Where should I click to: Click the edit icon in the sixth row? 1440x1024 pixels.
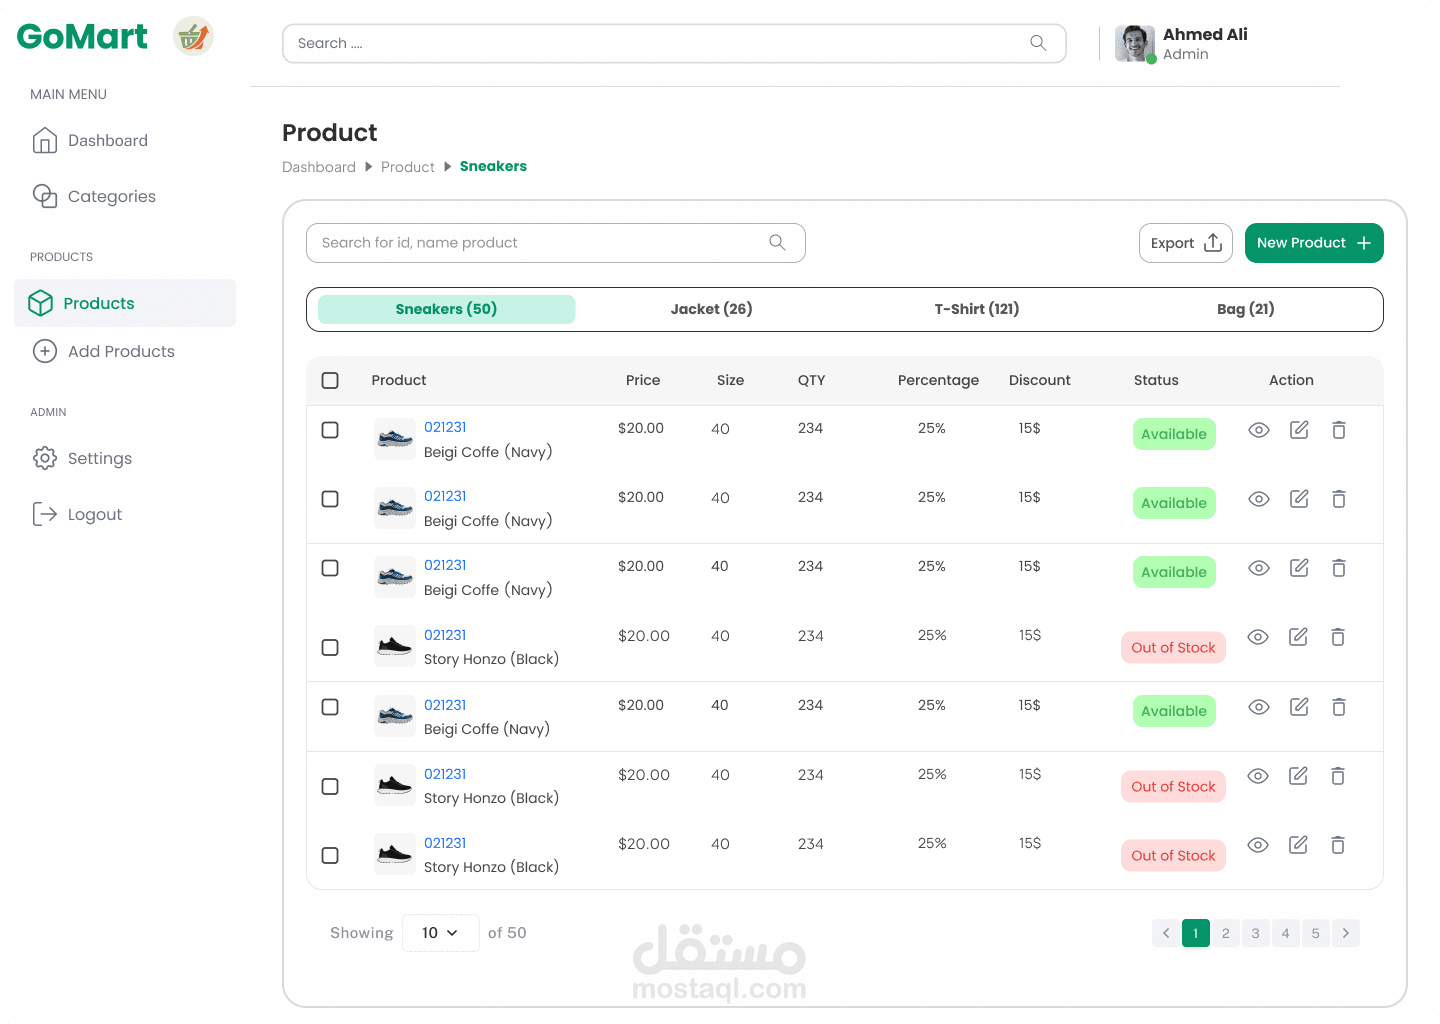coord(1298,776)
